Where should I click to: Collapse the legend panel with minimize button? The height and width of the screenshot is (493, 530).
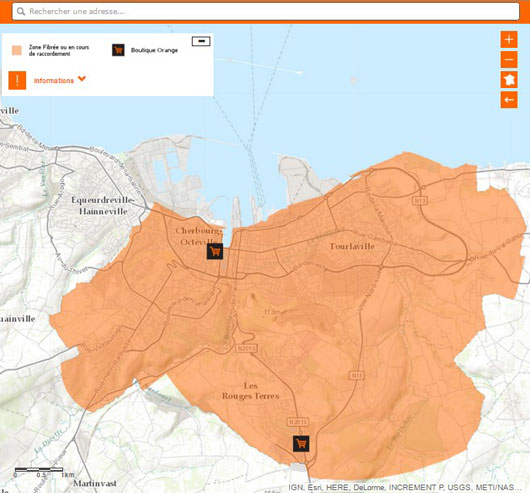click(x=201, y=41)
